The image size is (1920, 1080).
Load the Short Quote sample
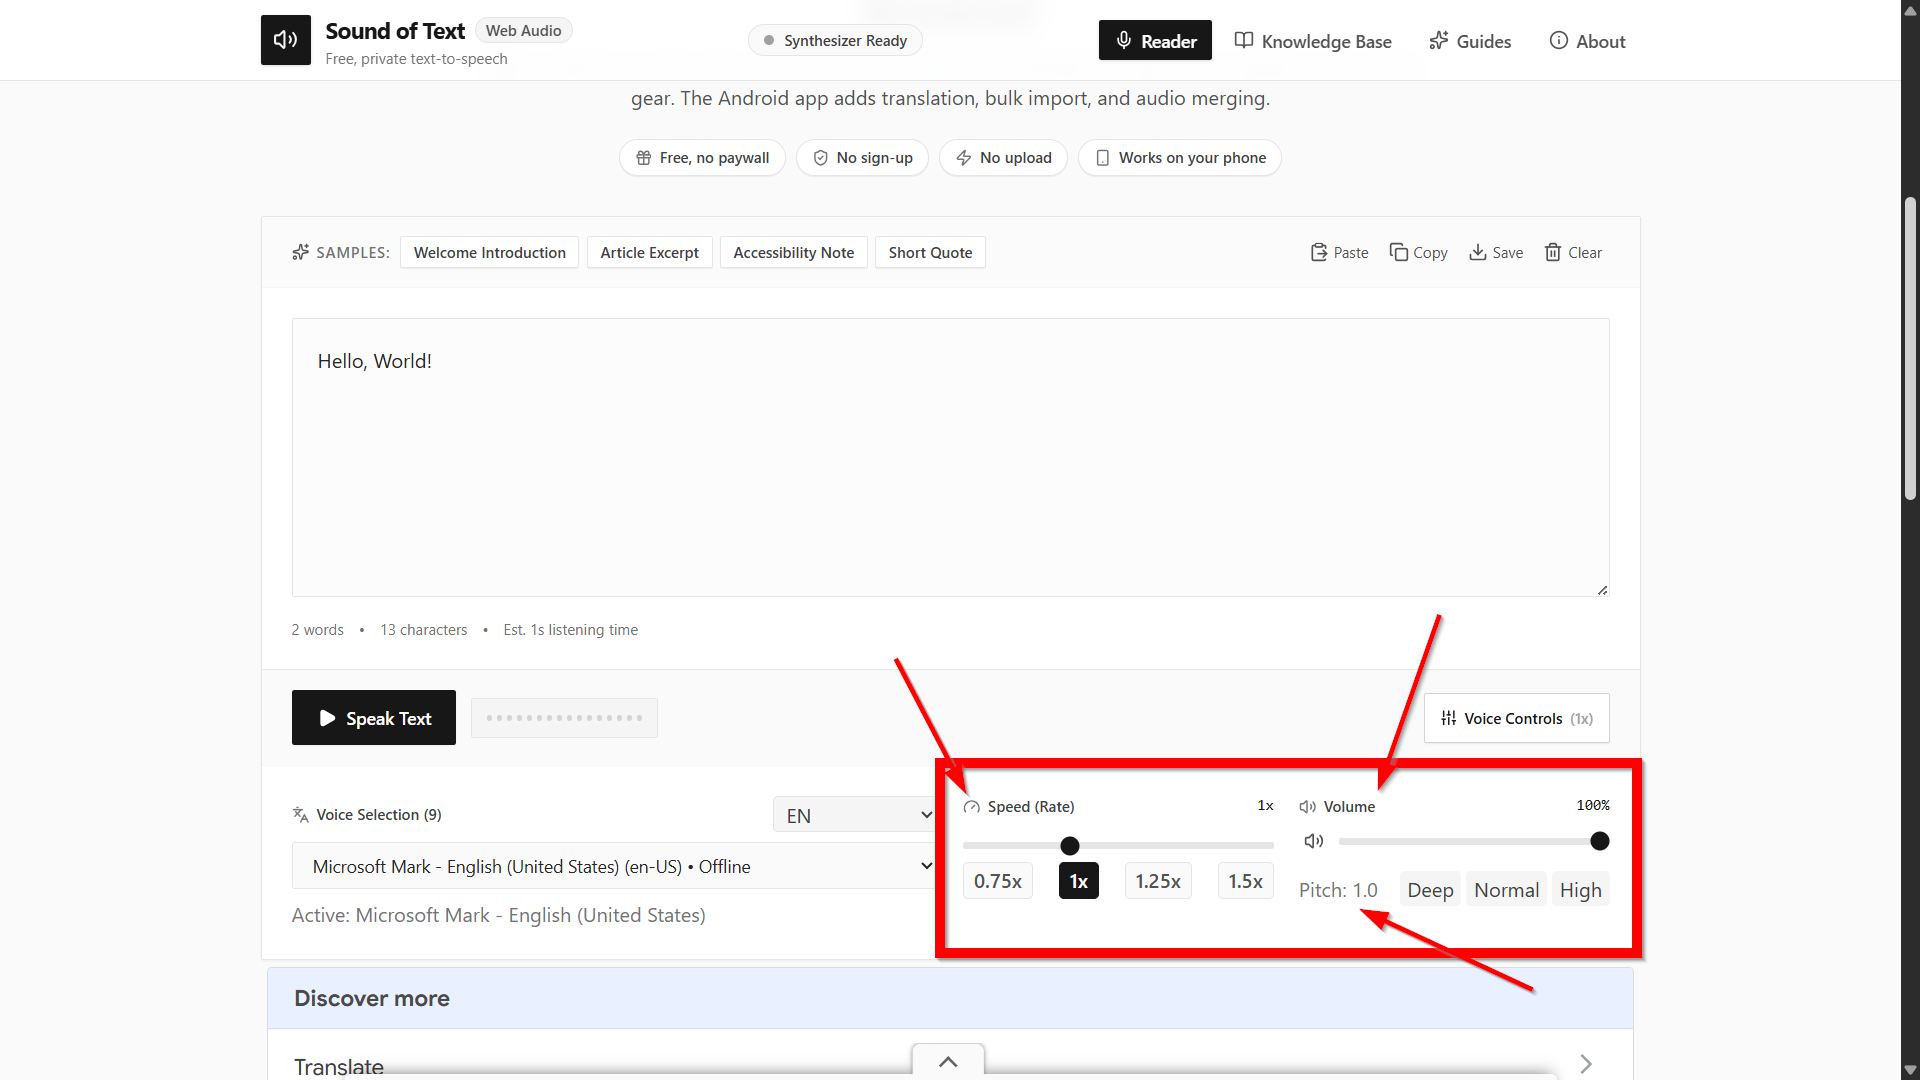(930, 252)
